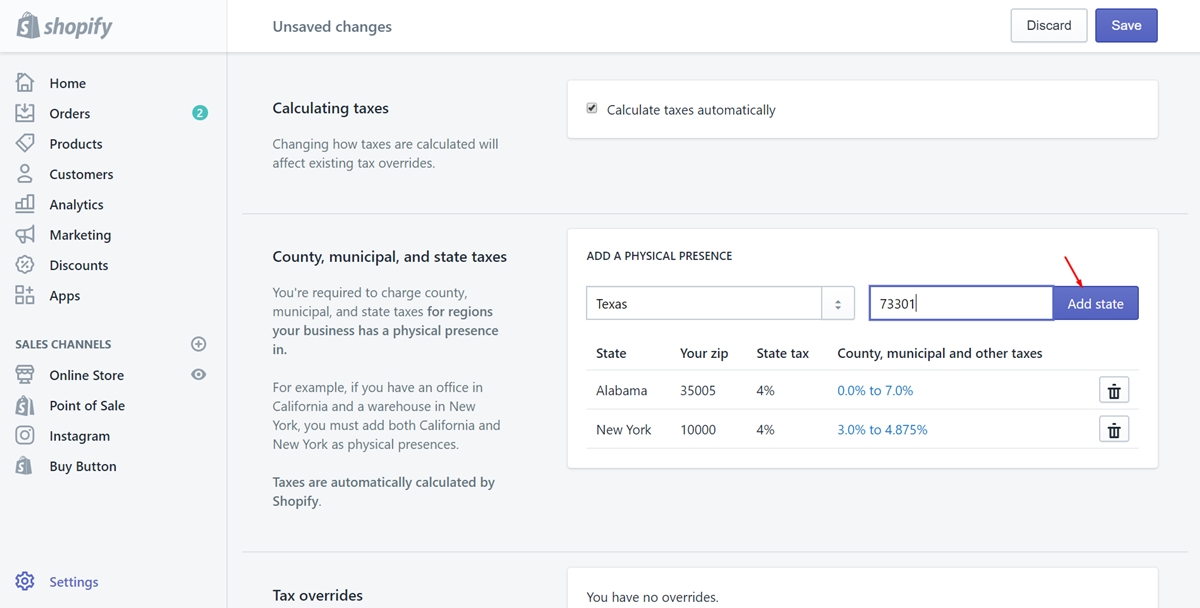Open the Texas state dropdown
The image size is (1200, 608).
coord(720,304)
